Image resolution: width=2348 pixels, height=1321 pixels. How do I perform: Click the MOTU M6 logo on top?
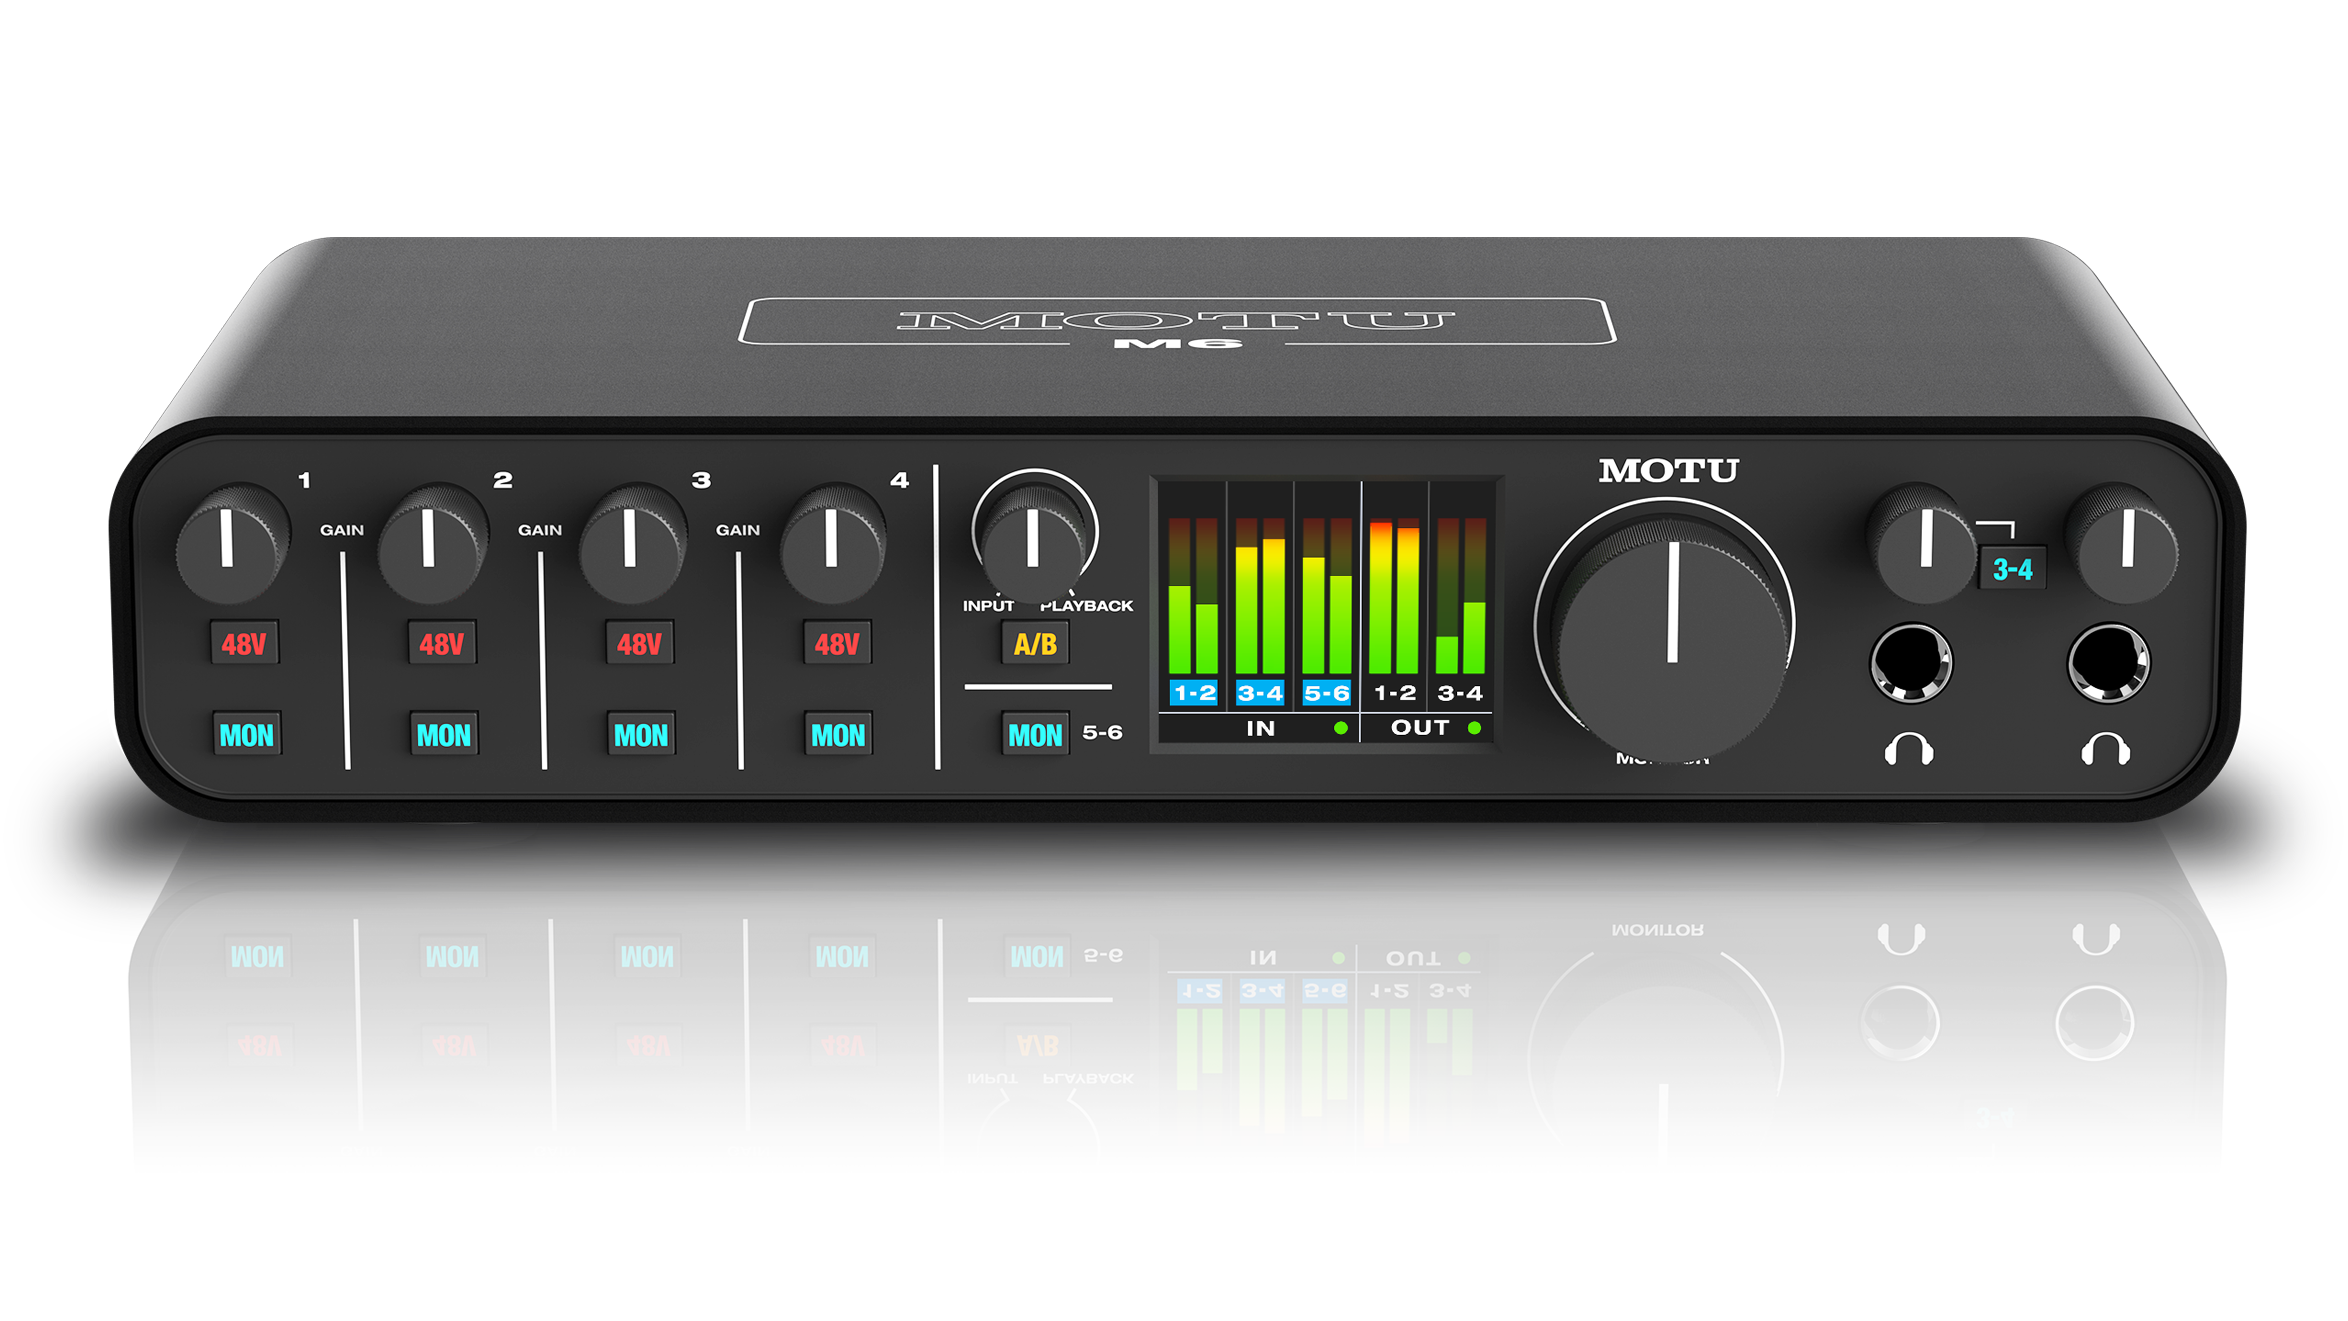(1177, 323)
